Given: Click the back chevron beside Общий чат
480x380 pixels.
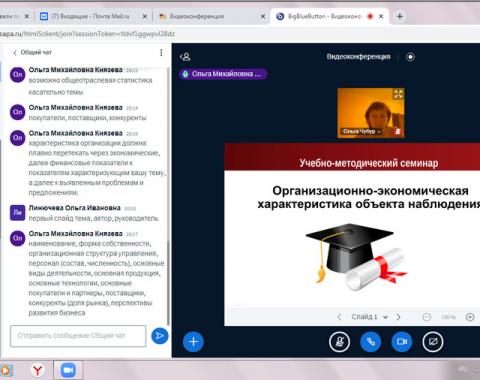Looking at the screenshot, I should click(15, 53).
